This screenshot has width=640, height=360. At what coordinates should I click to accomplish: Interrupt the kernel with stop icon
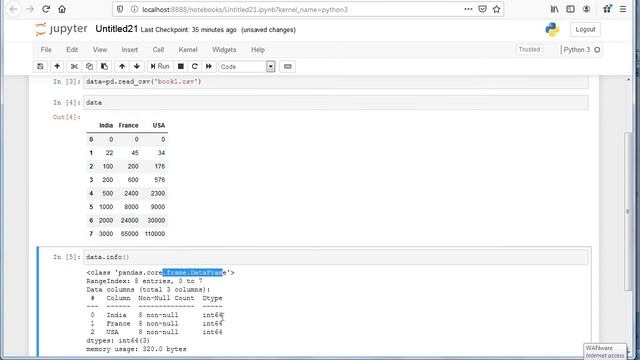pyautogui.click(x=180, y=67)
